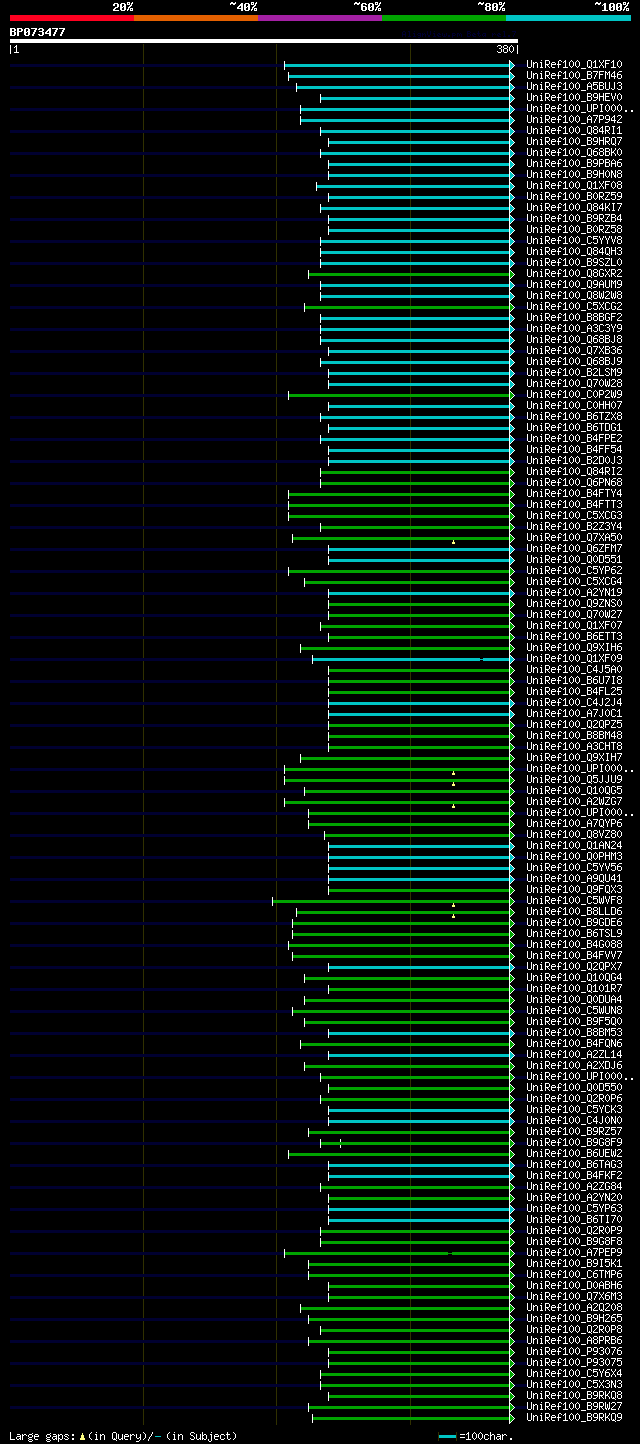Click the white query ruler bar from 1 to 380
Viewport: 640px width, 1444px height.
(x=264, y=41)
